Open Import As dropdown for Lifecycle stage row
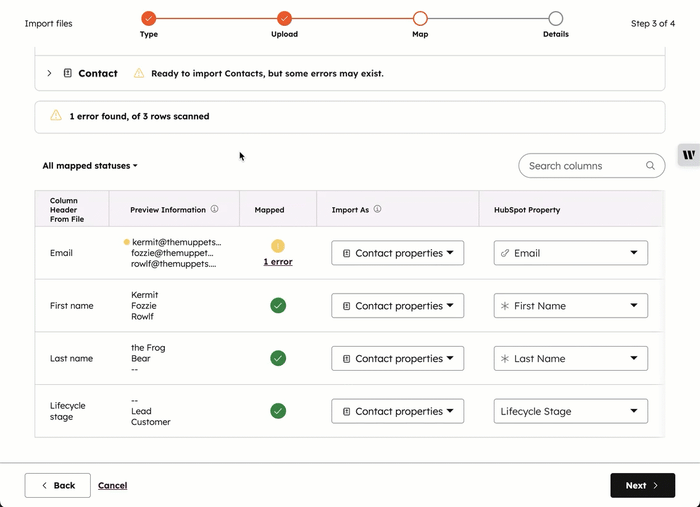 tap(397, 411)
